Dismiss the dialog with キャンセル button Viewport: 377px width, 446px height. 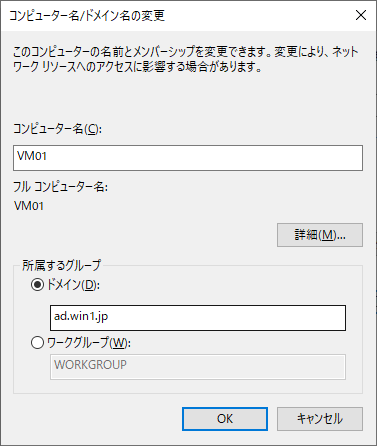(320, 419)
